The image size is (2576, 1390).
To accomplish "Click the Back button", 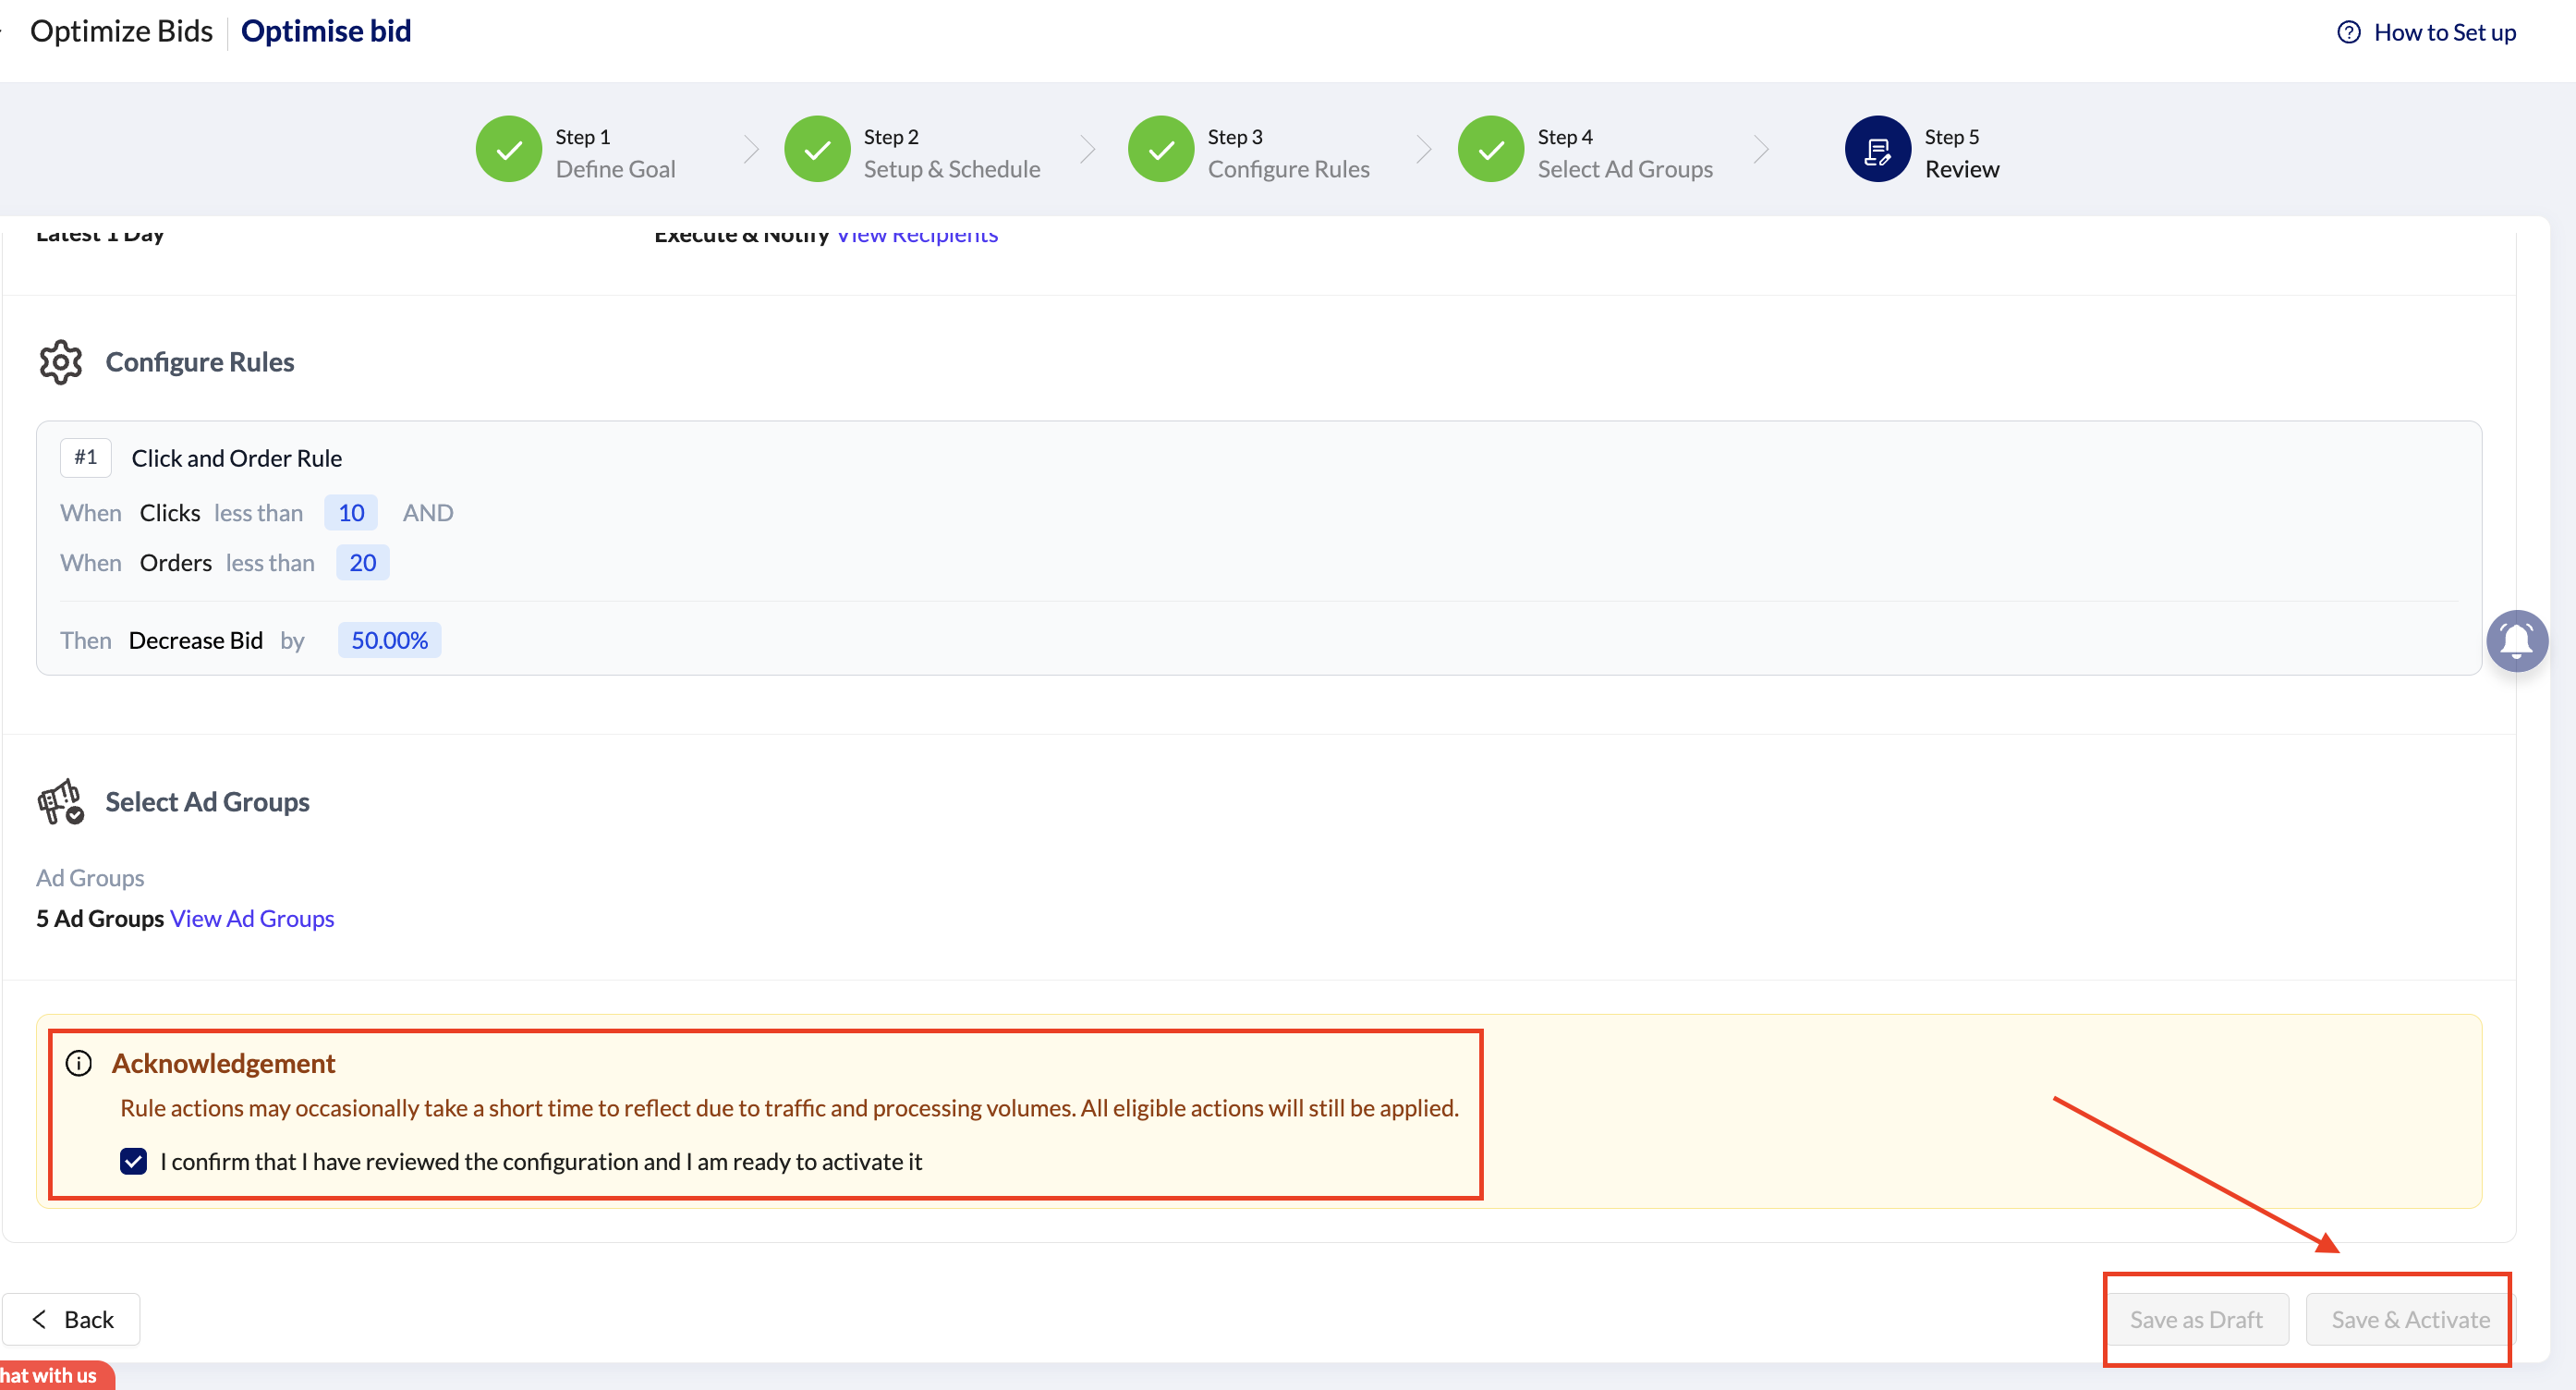I will click(x=72, y=1319).
